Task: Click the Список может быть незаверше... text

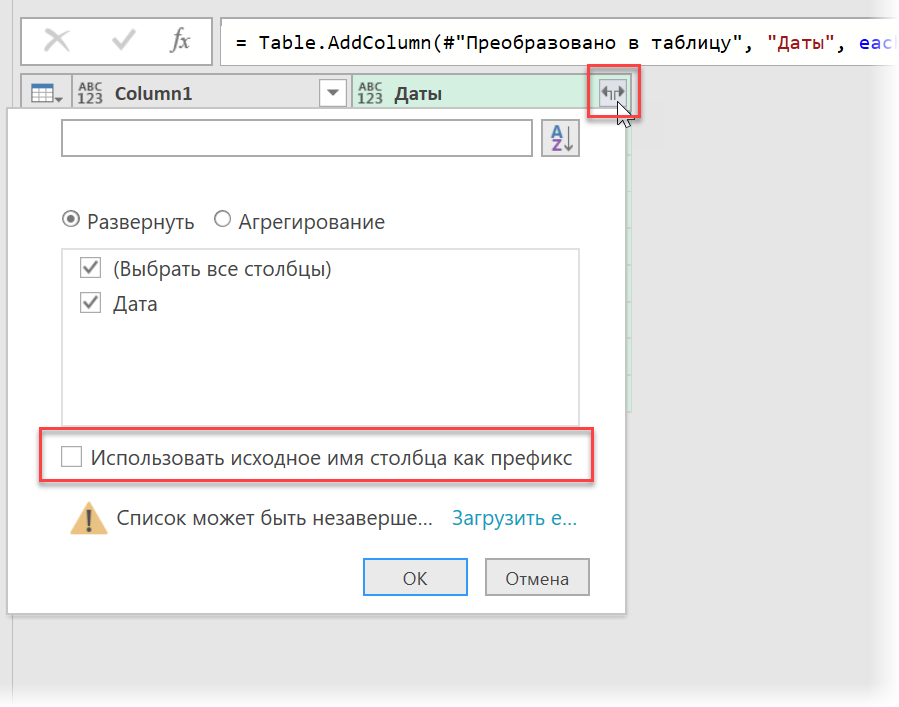Action: click(274, 518)
